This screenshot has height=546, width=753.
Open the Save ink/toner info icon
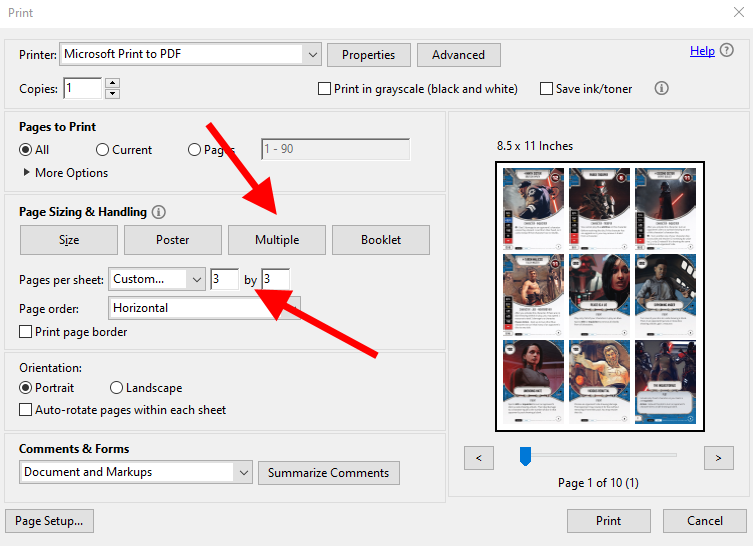[x=661, y=88]
